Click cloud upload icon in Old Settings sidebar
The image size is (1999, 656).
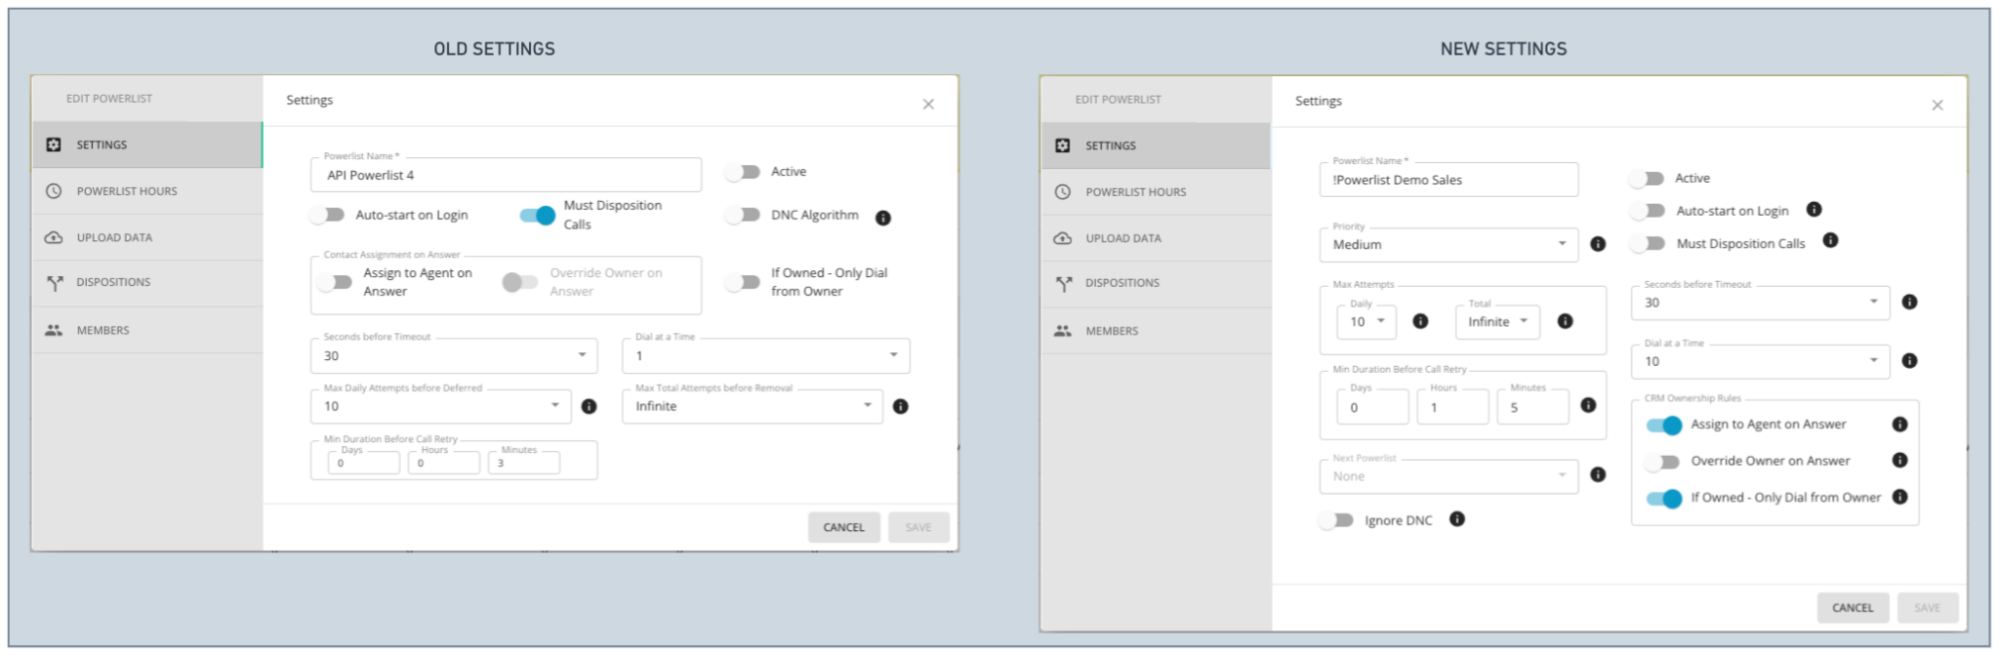tap(54, 238)
